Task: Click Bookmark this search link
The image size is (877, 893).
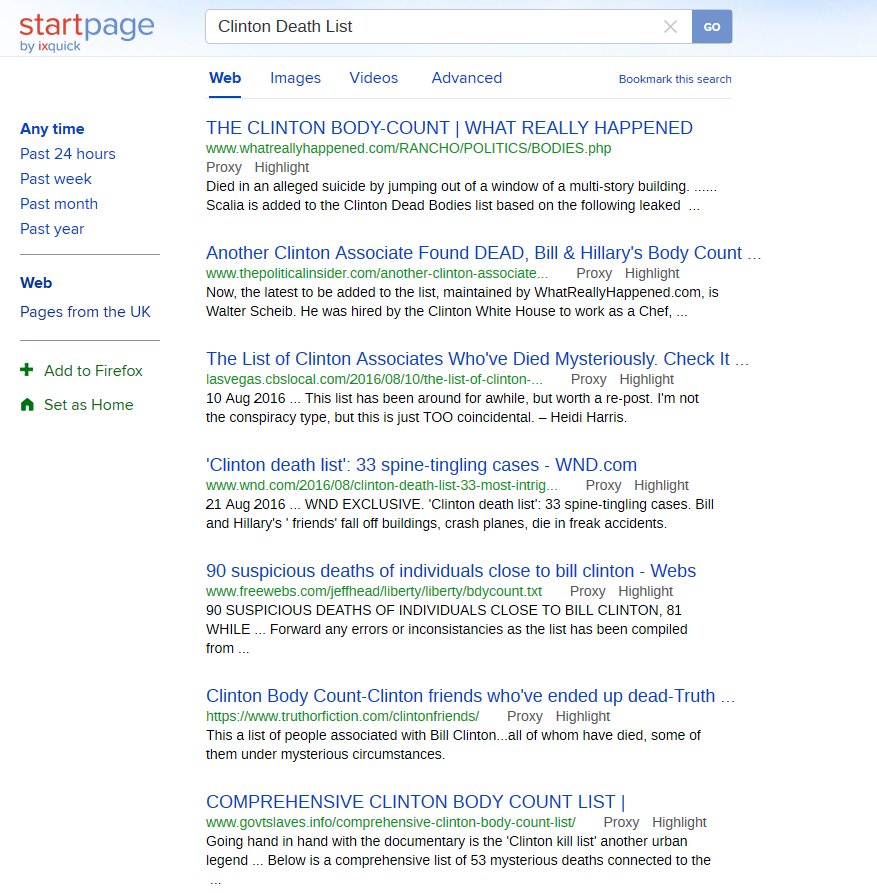Action: click(675, 79)
